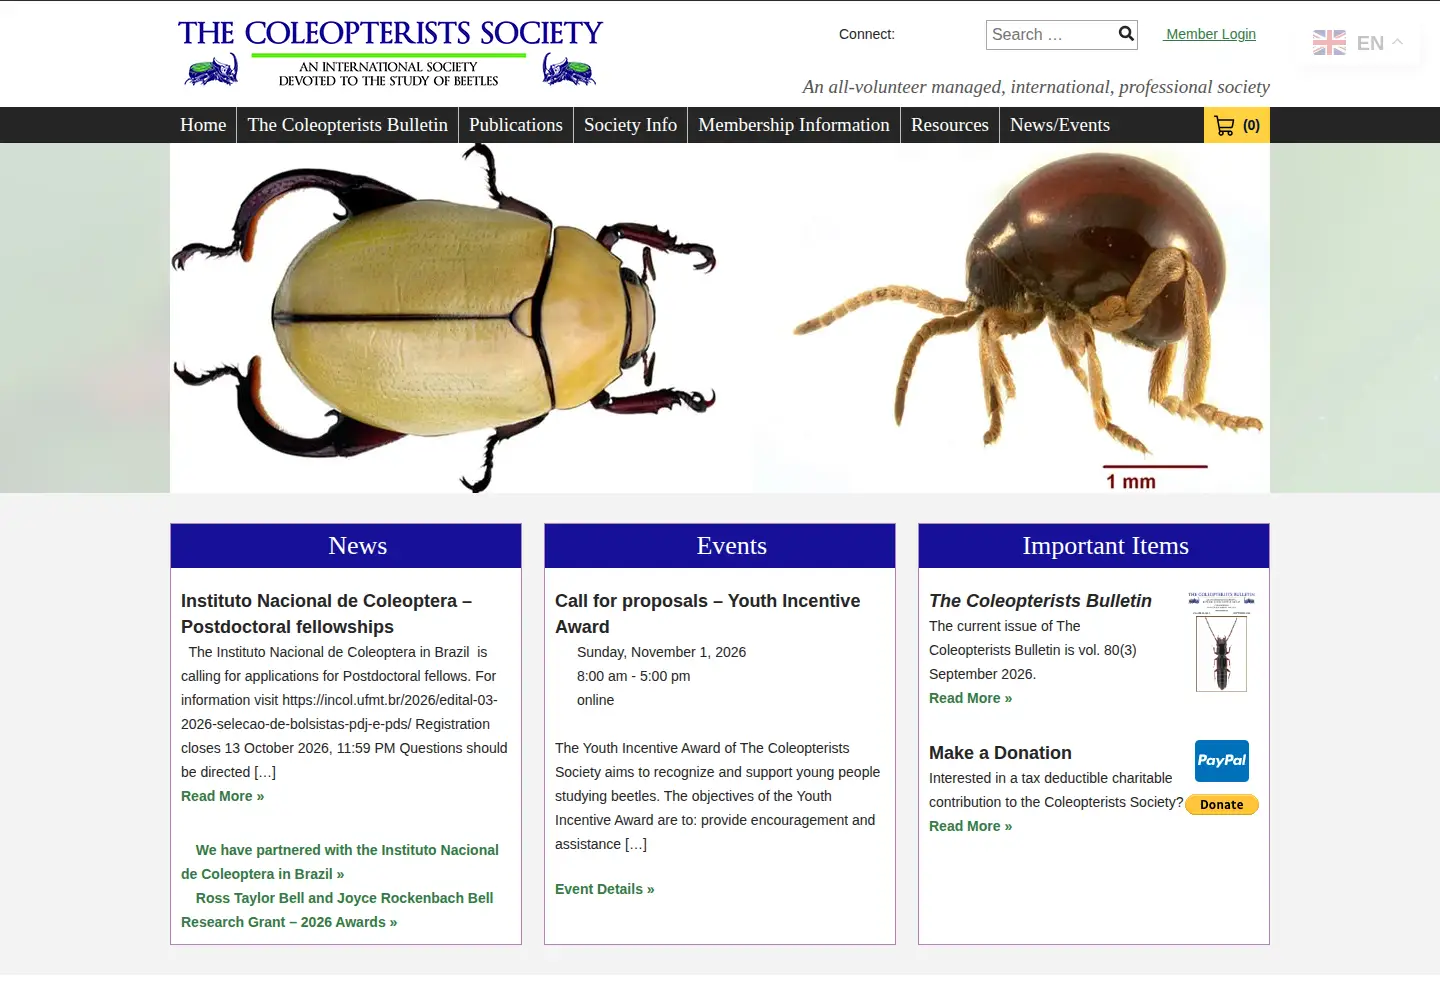Open the Resources menu
The height and width of the screenshot is (1000, 1440).
click(950, 125)
